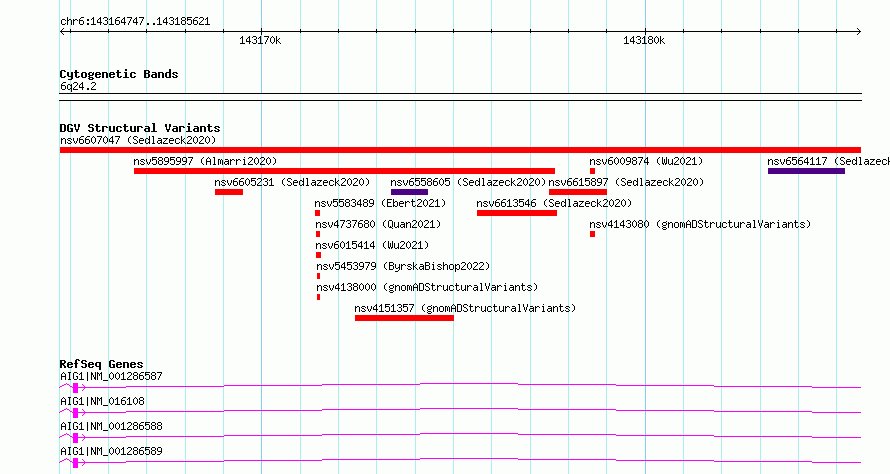Open the nsv6009874 (Wu2021) label

coord(646,161)
